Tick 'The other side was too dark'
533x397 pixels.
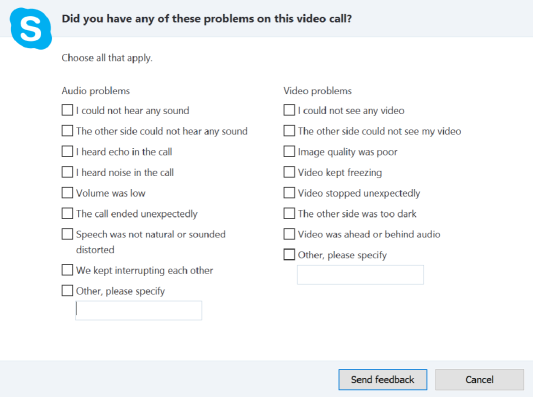click(289, 213)
